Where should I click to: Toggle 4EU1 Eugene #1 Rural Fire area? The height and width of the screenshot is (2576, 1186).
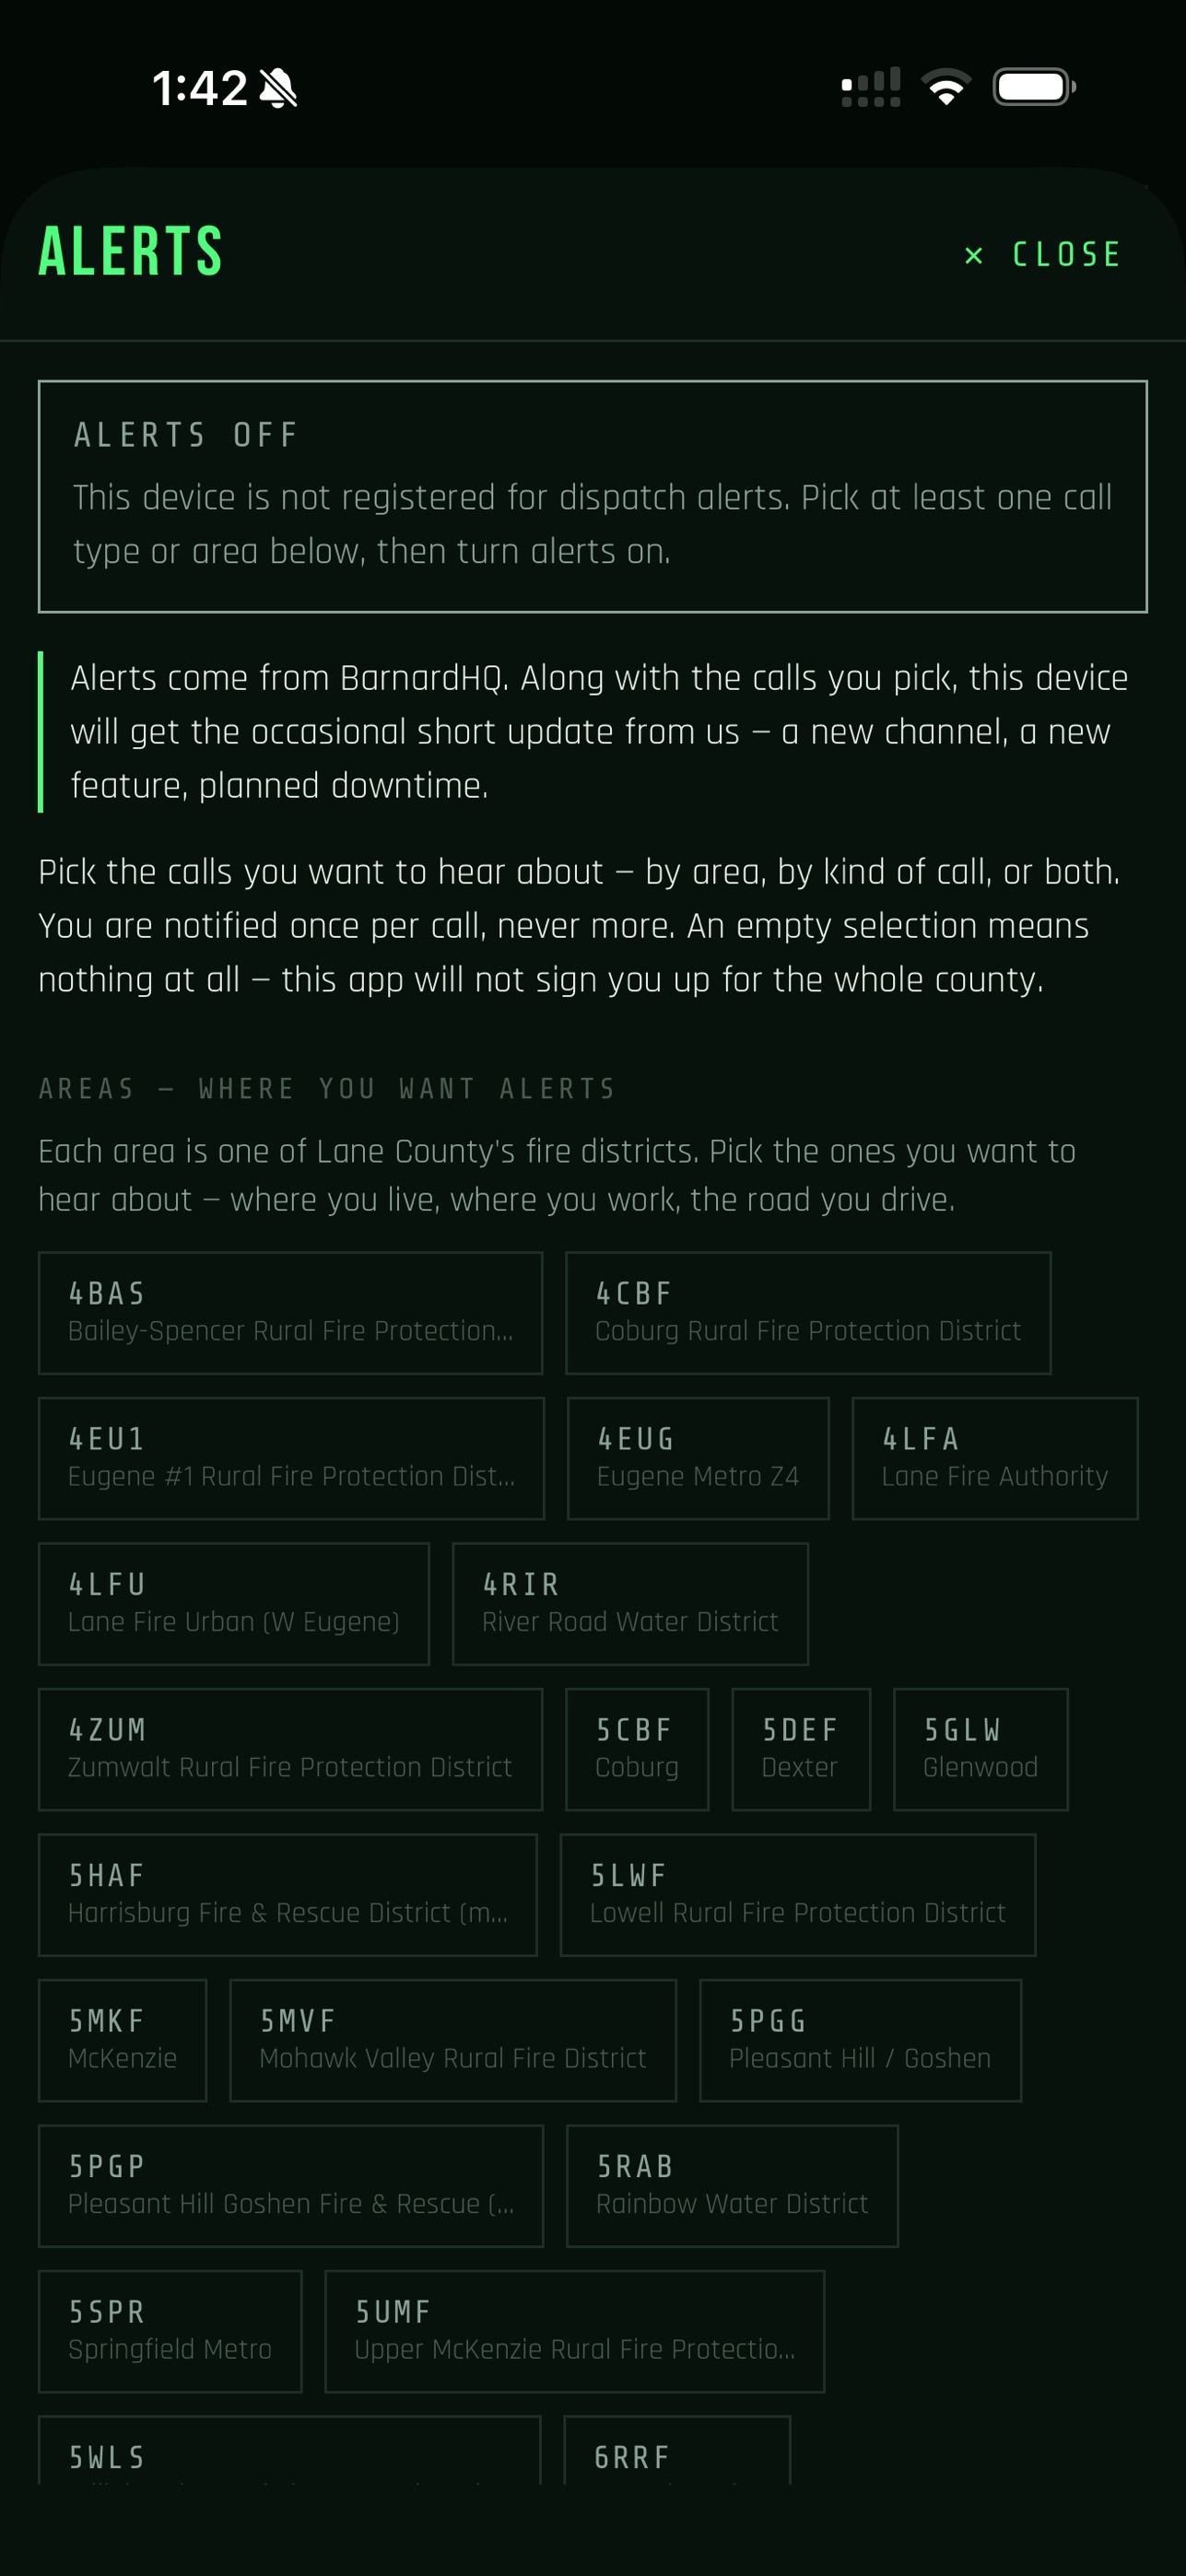pyautogui.click(x=291, y=1458)
